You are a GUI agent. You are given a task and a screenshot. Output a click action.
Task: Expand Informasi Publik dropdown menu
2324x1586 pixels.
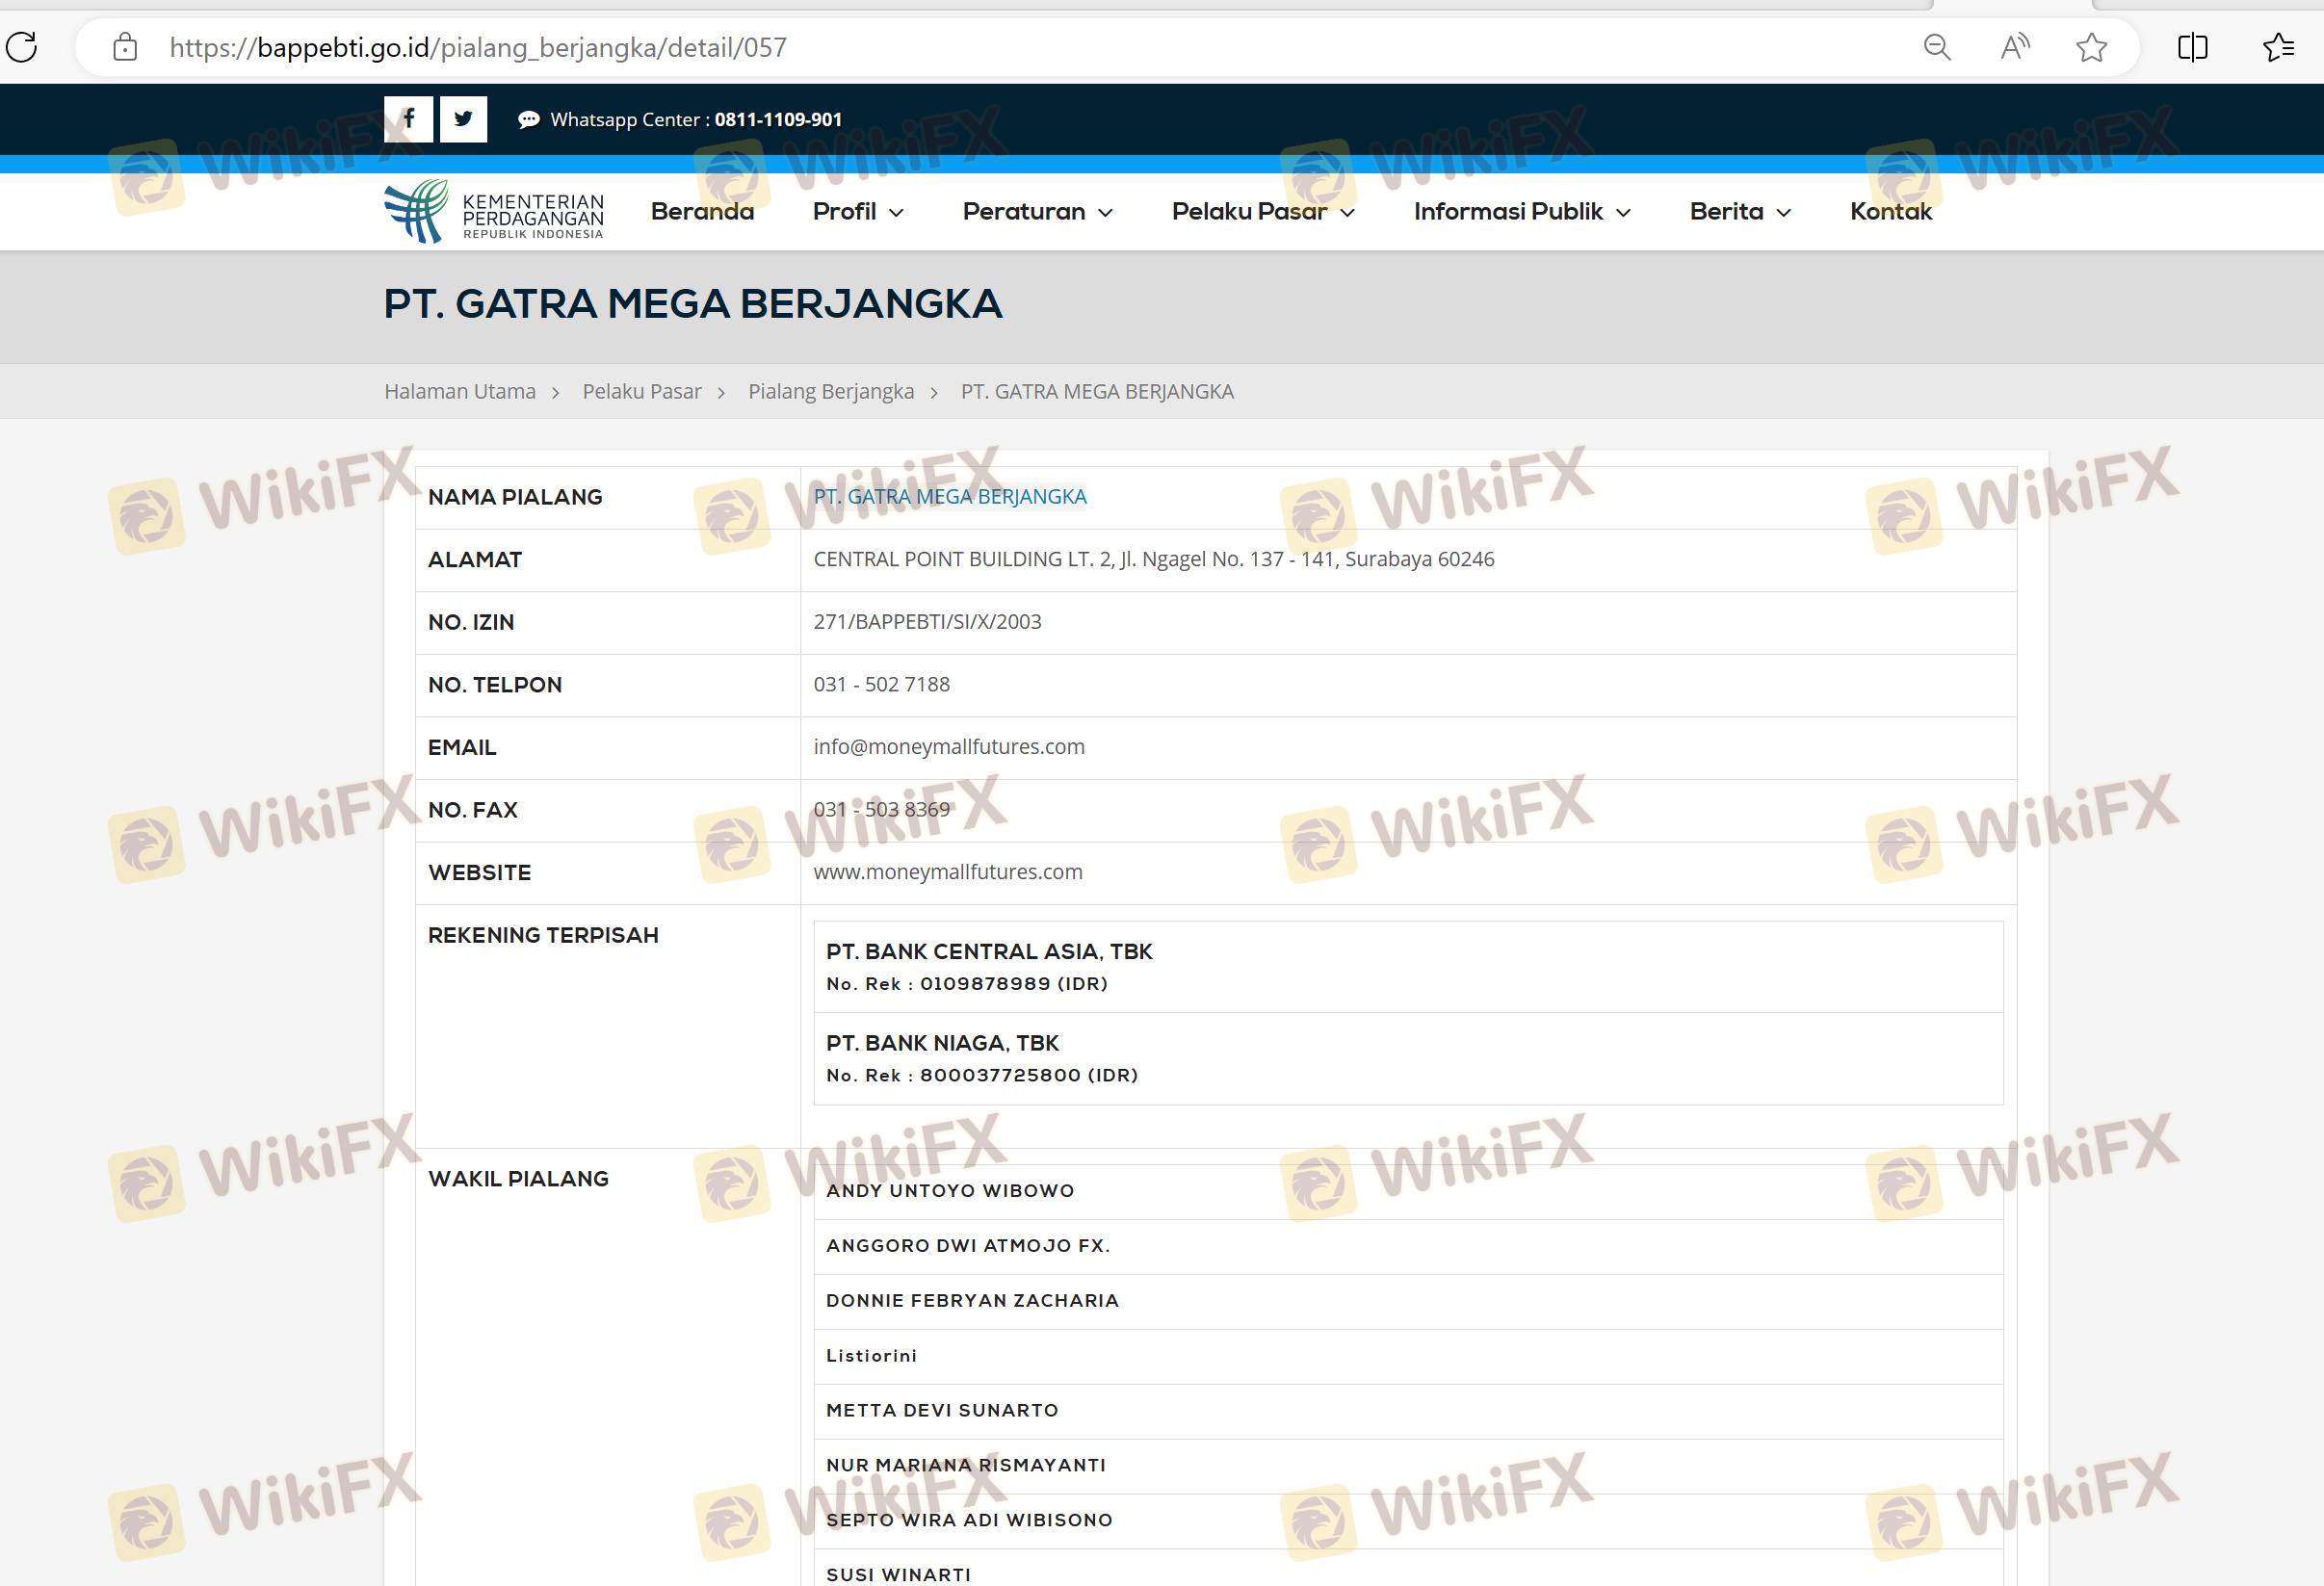1521,212
